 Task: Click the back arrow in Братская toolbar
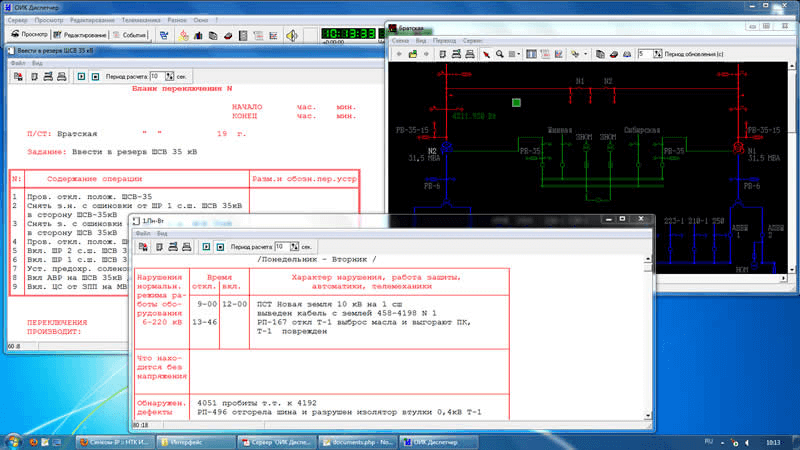coord(397,53)
